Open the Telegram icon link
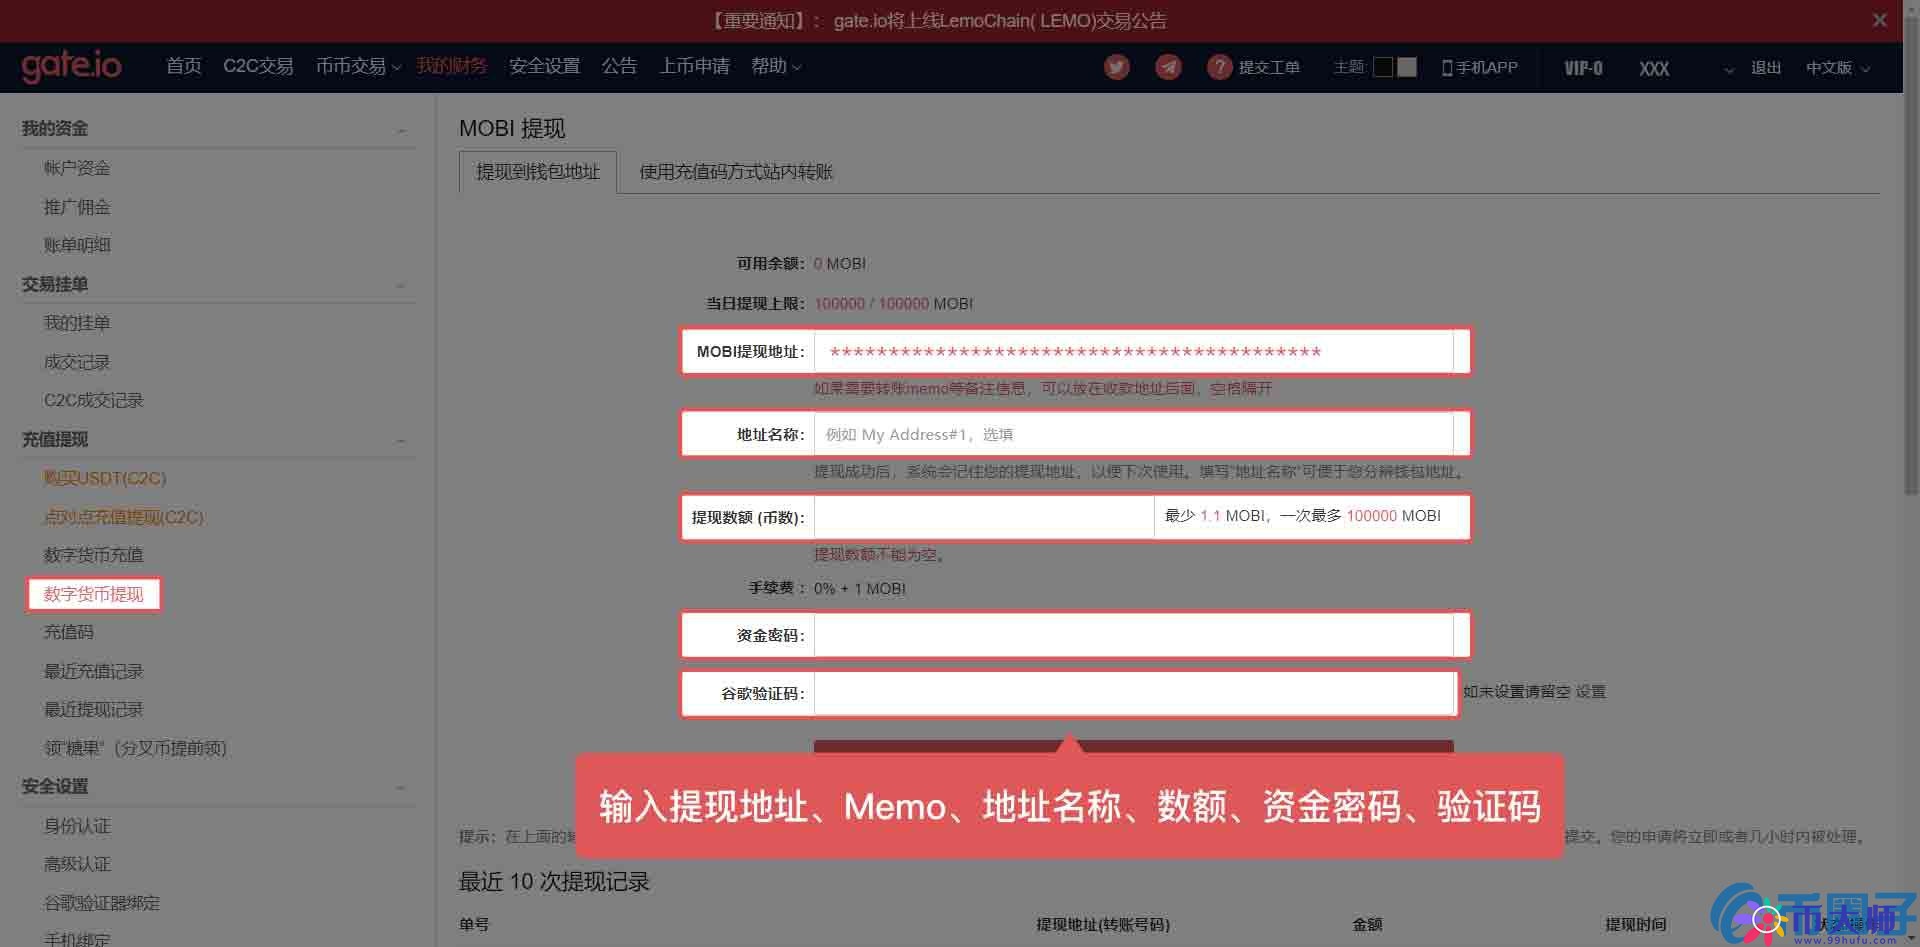1920x947 pixels. 1168,67
